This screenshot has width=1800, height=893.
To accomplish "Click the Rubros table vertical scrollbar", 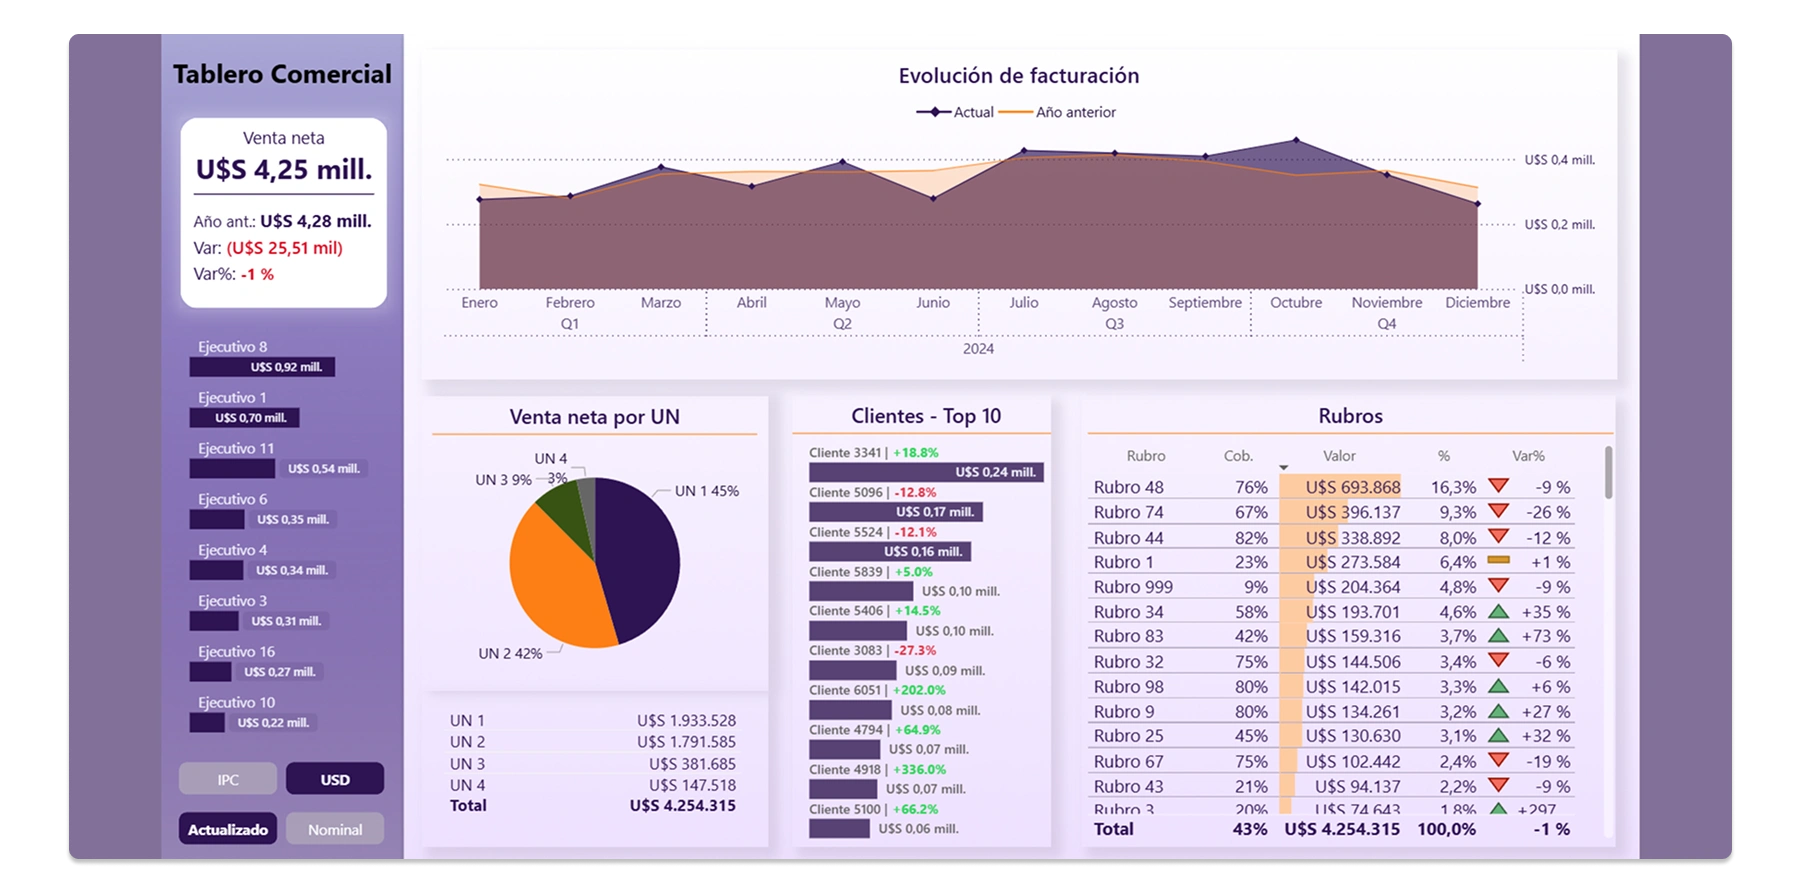I will coord(1608,472).
